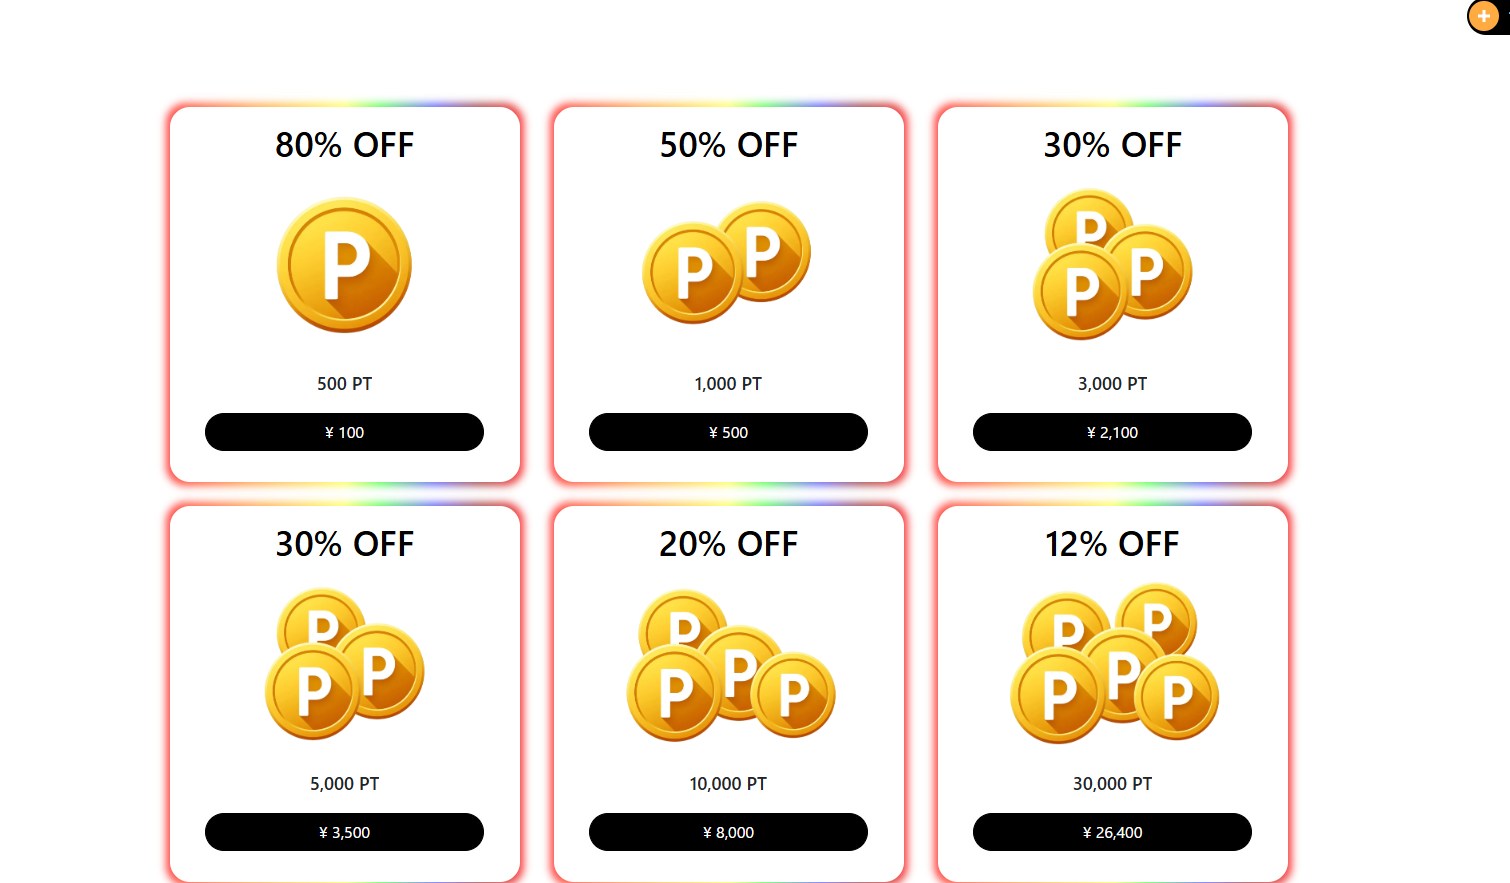Click the 12% OFF heading
Image resolution: width=1510 pixels, height=883 pixels.
click(1112, 544)
